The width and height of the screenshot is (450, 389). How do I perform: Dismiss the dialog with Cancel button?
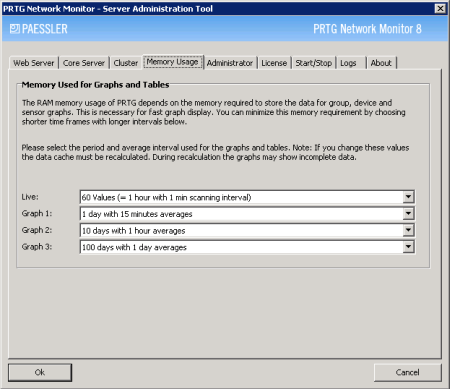[408, 372]
